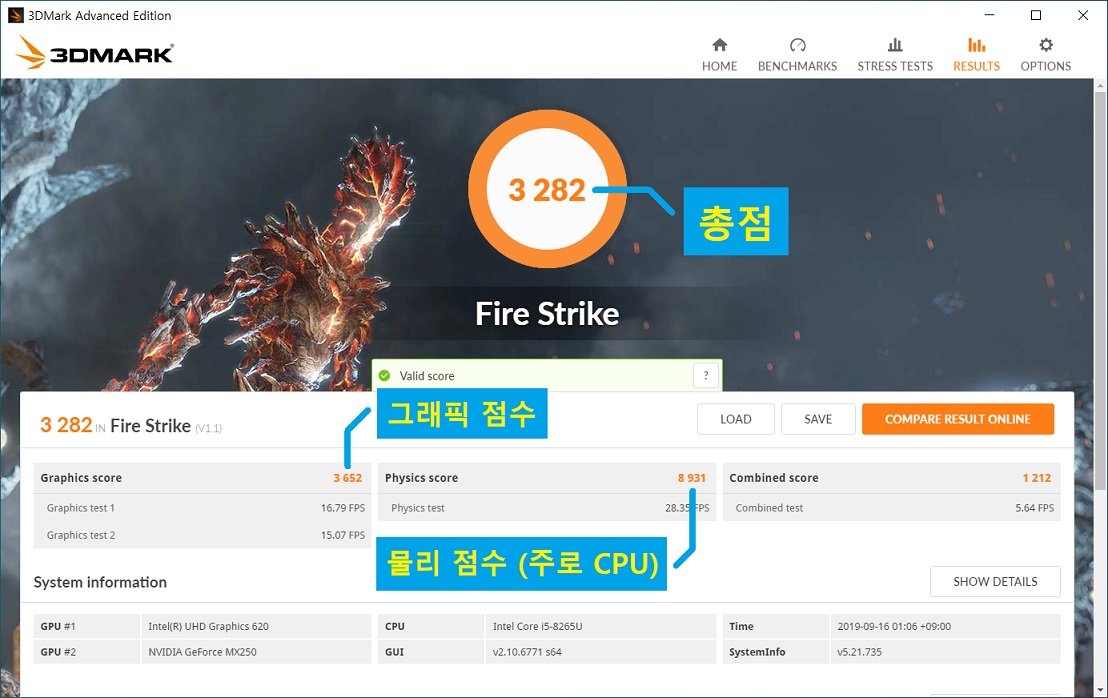Screen dimensions: 1108x698
Task: Select the Results tab
Action: [976, 55]
